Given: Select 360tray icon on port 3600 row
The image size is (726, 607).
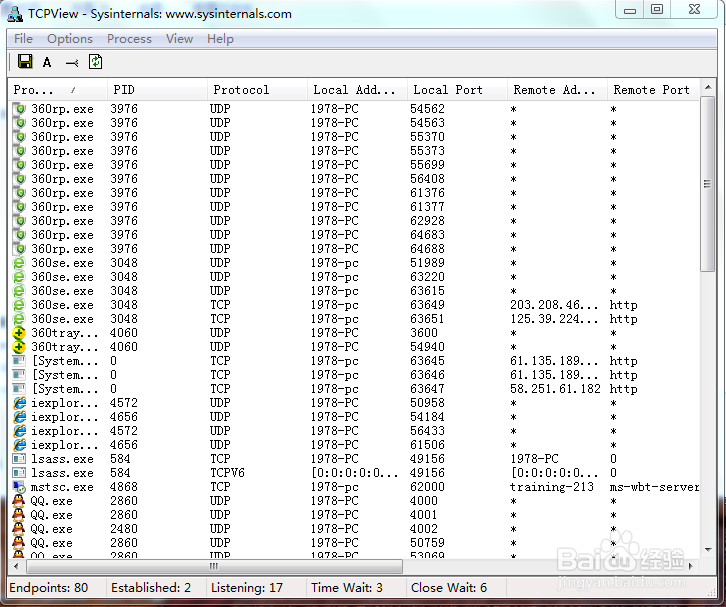Looking at the screenshot, I should pyautogui.click(x=19, y=333).
